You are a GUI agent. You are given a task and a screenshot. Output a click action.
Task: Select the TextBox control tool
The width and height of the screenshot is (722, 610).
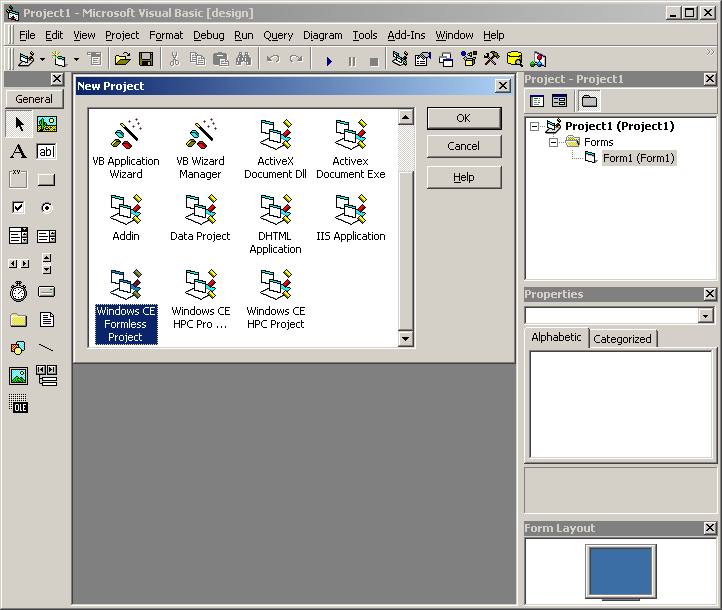coord(47,151)
